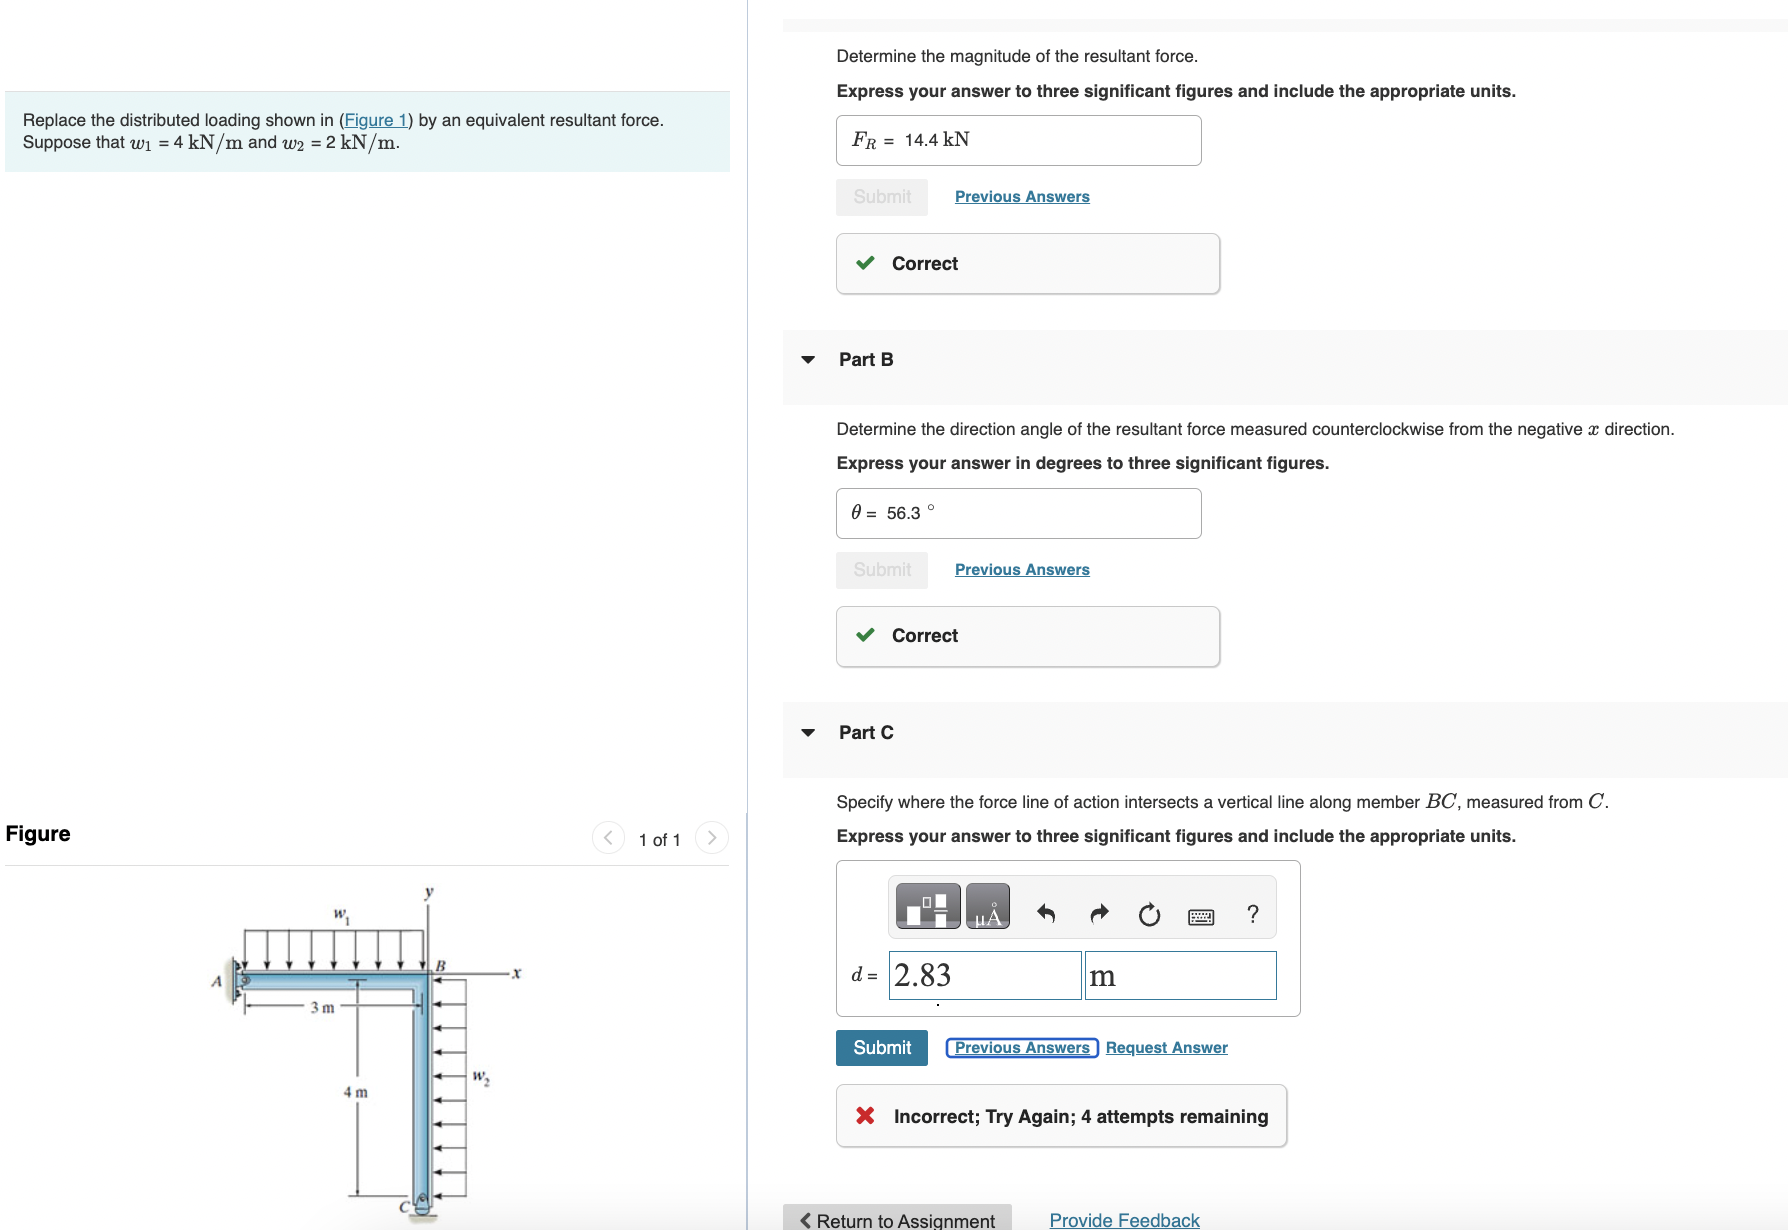1788x1230 pixels.
Task: Collapse the Part B section
Action: [808, 360]
